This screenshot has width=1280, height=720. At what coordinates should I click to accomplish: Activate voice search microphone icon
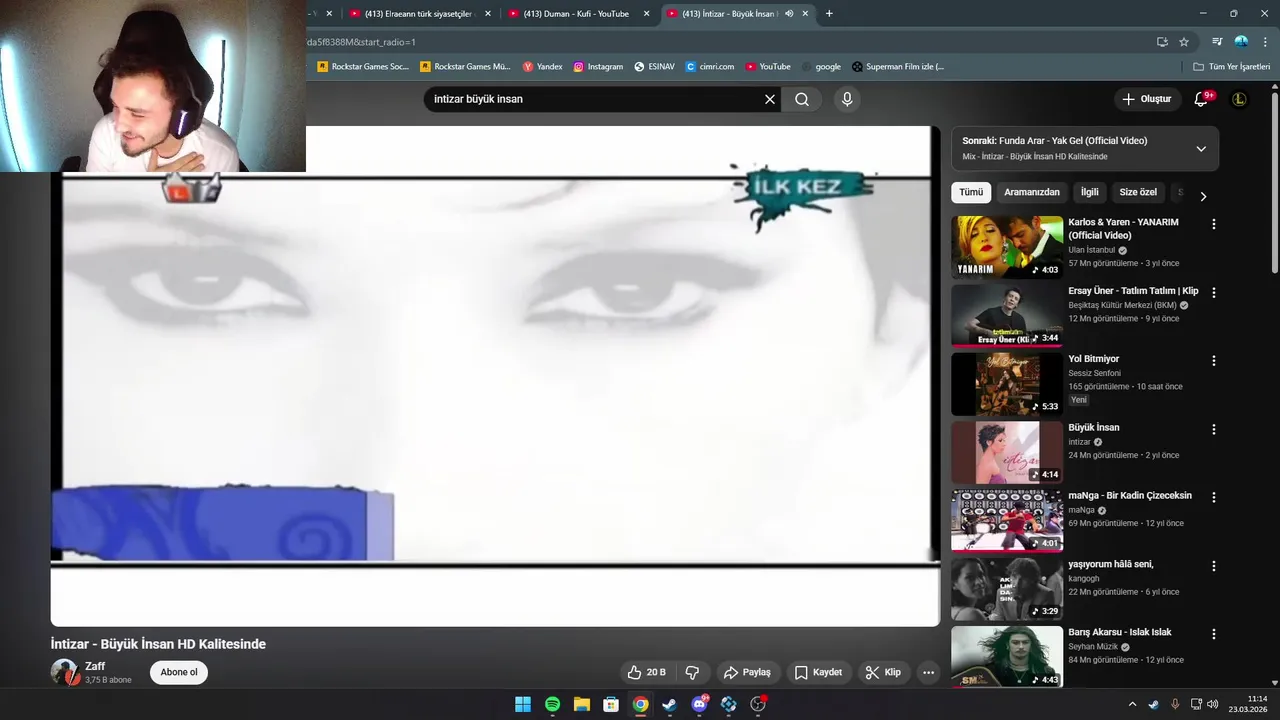847,99
